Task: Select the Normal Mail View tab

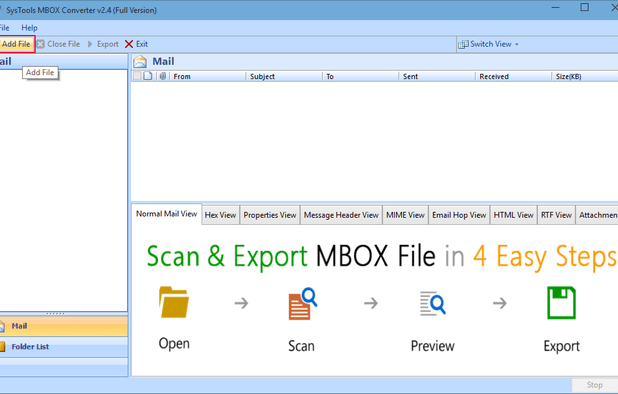Action: point(166,214)
